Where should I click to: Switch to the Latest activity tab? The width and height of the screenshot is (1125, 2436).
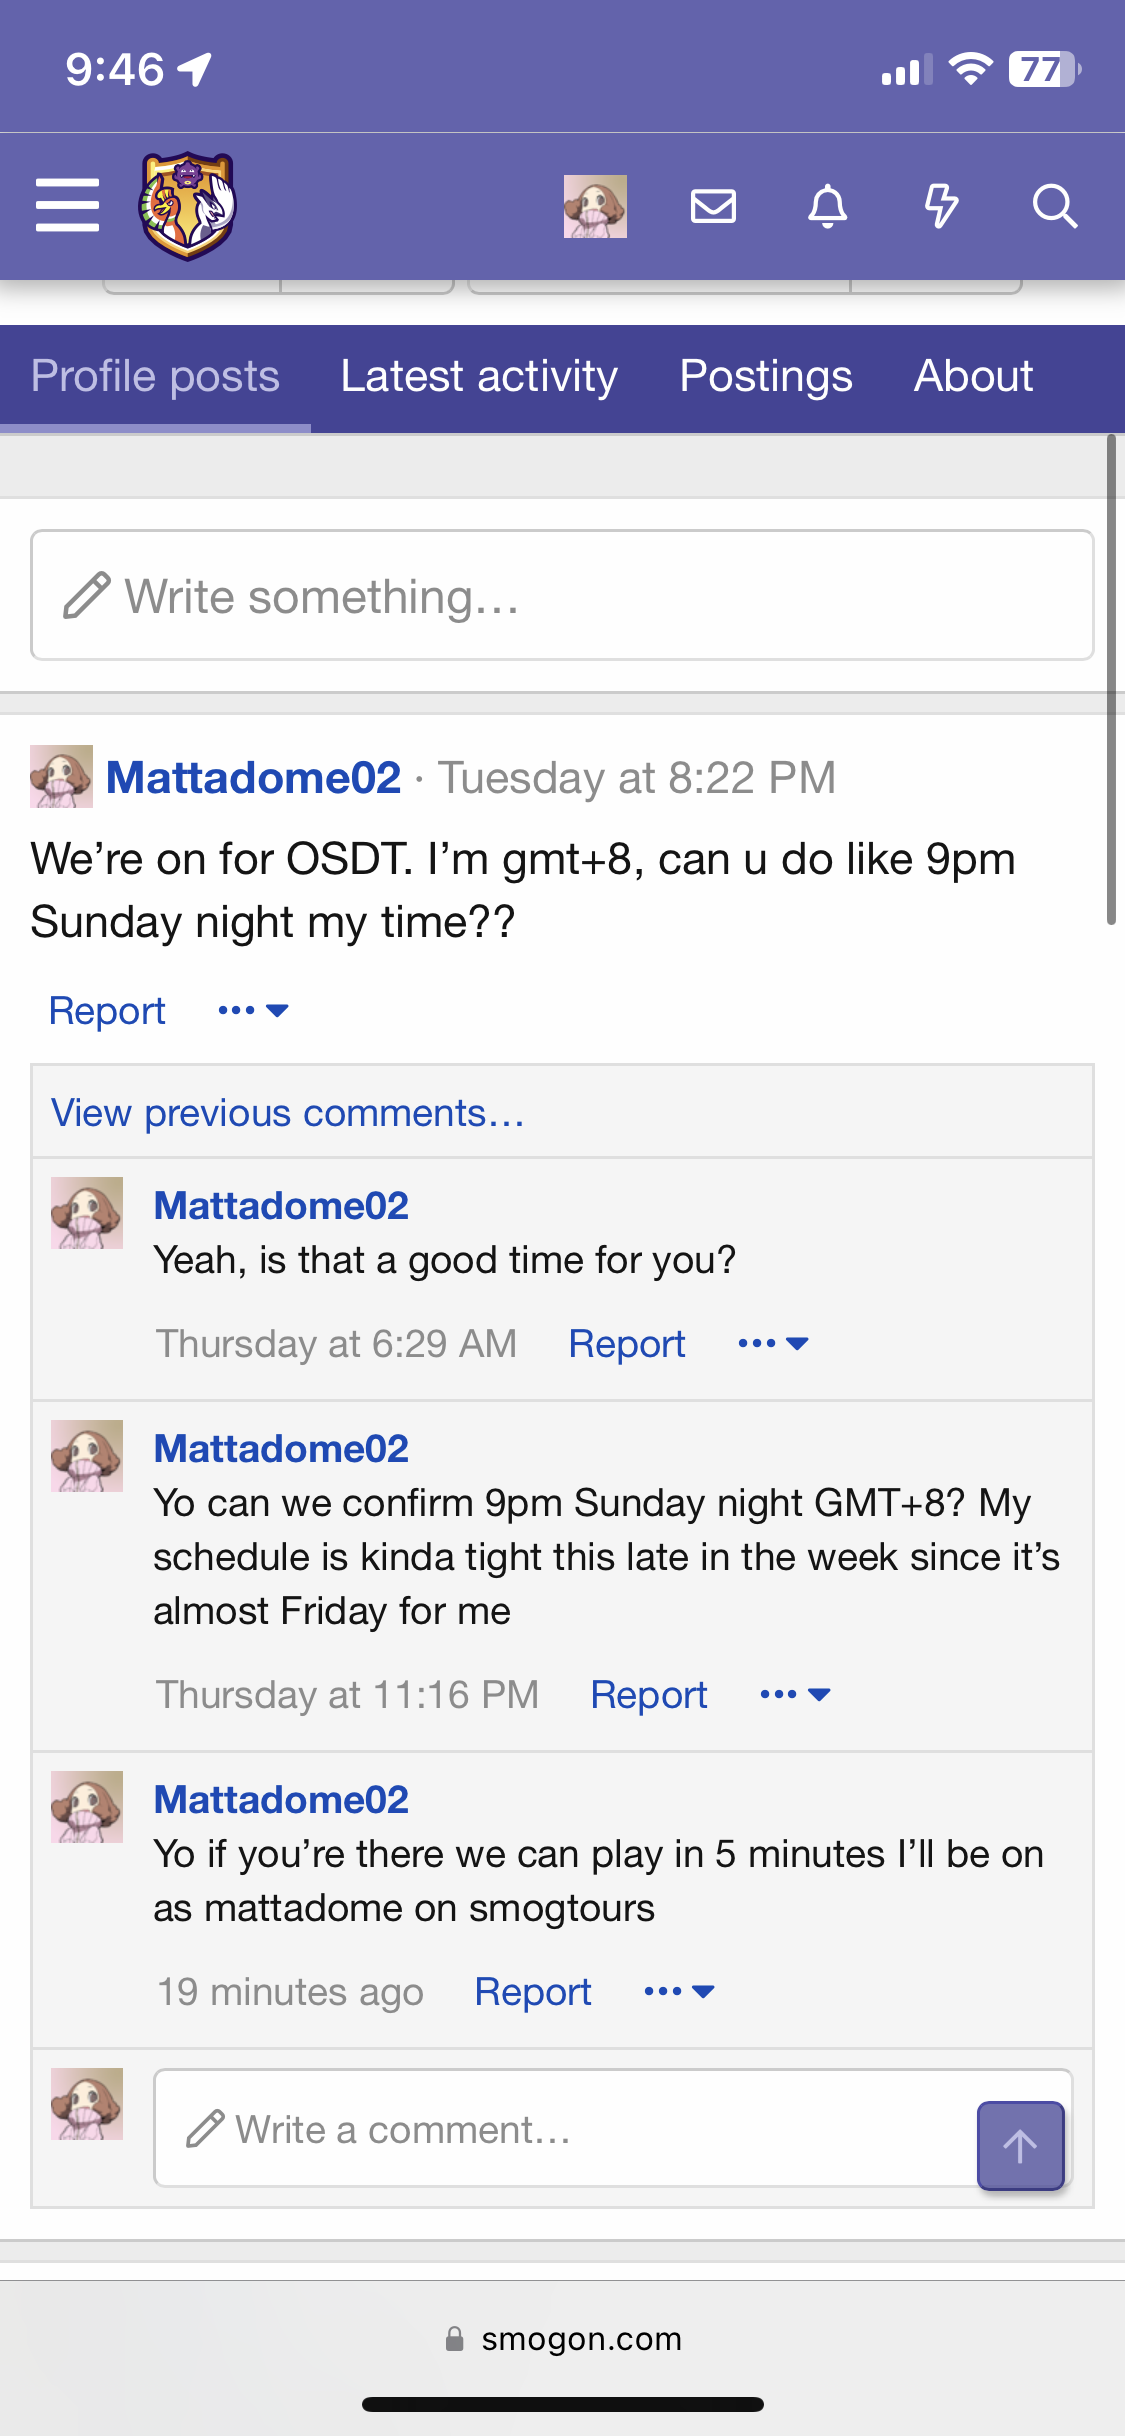point(479,377)
